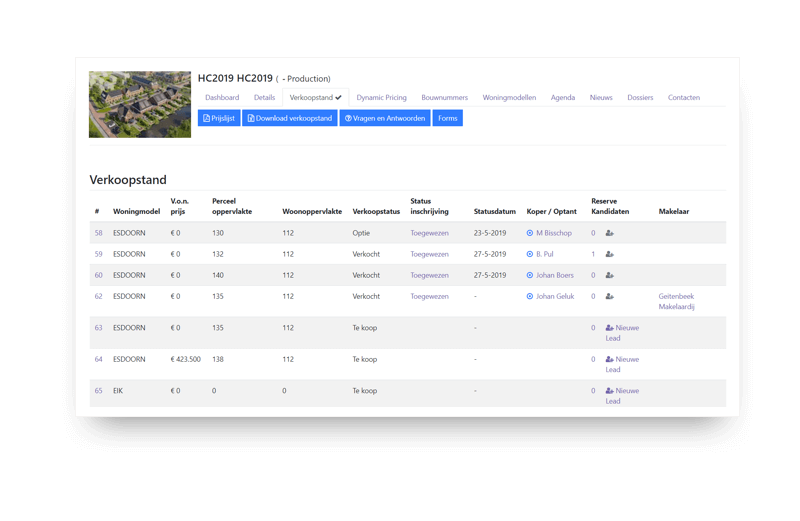The width and height of the screenshot is (800, 521).
Task: Open bouwnummer 65 link
Action: point(98,391)
